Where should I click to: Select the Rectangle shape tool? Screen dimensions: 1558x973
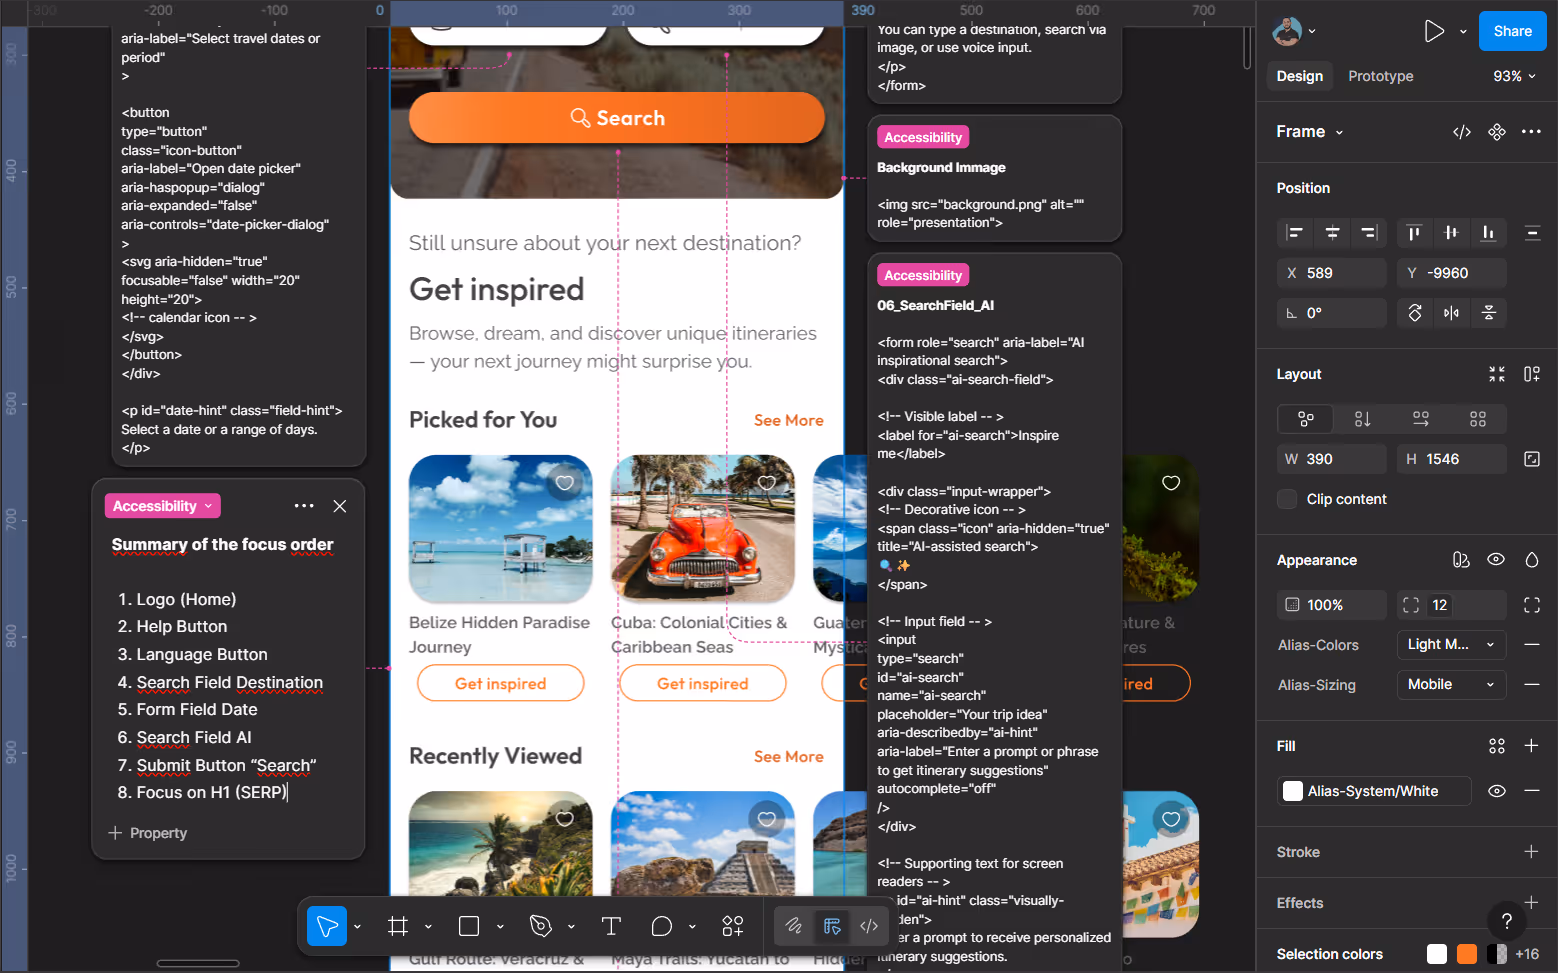point(469,926)
